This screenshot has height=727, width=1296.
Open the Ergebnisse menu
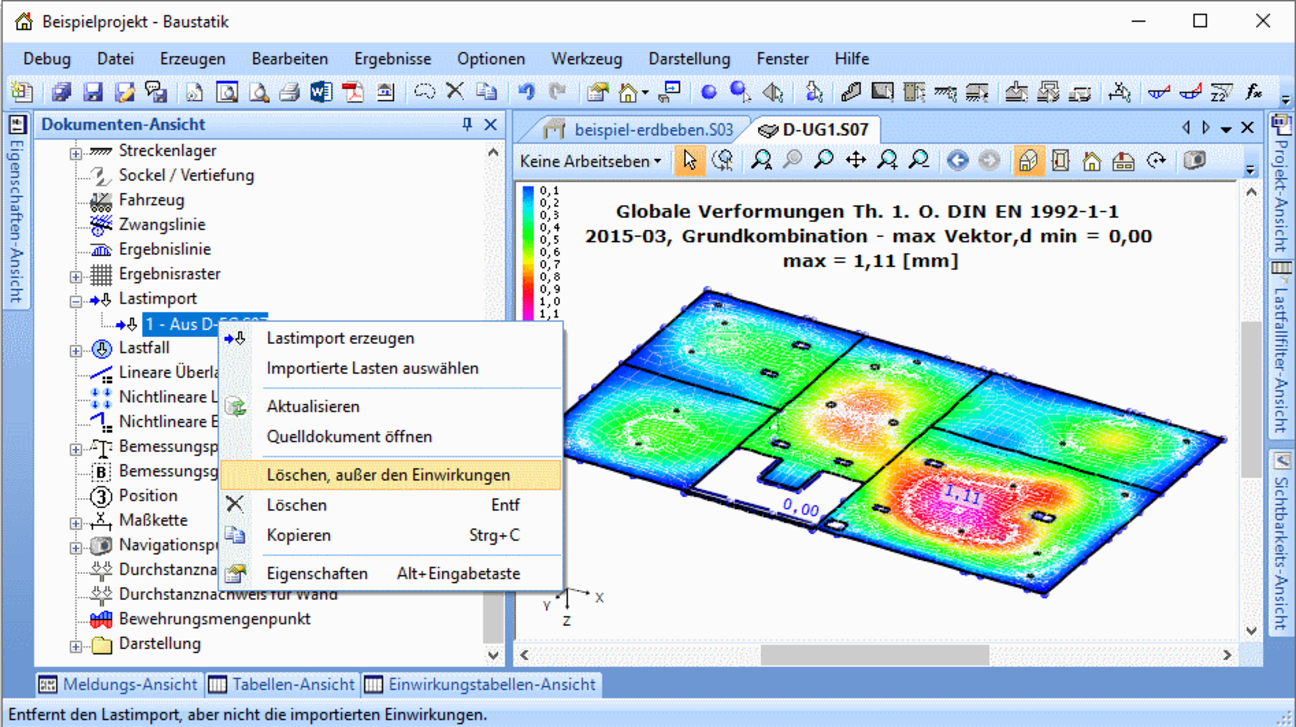pos(392,59)
